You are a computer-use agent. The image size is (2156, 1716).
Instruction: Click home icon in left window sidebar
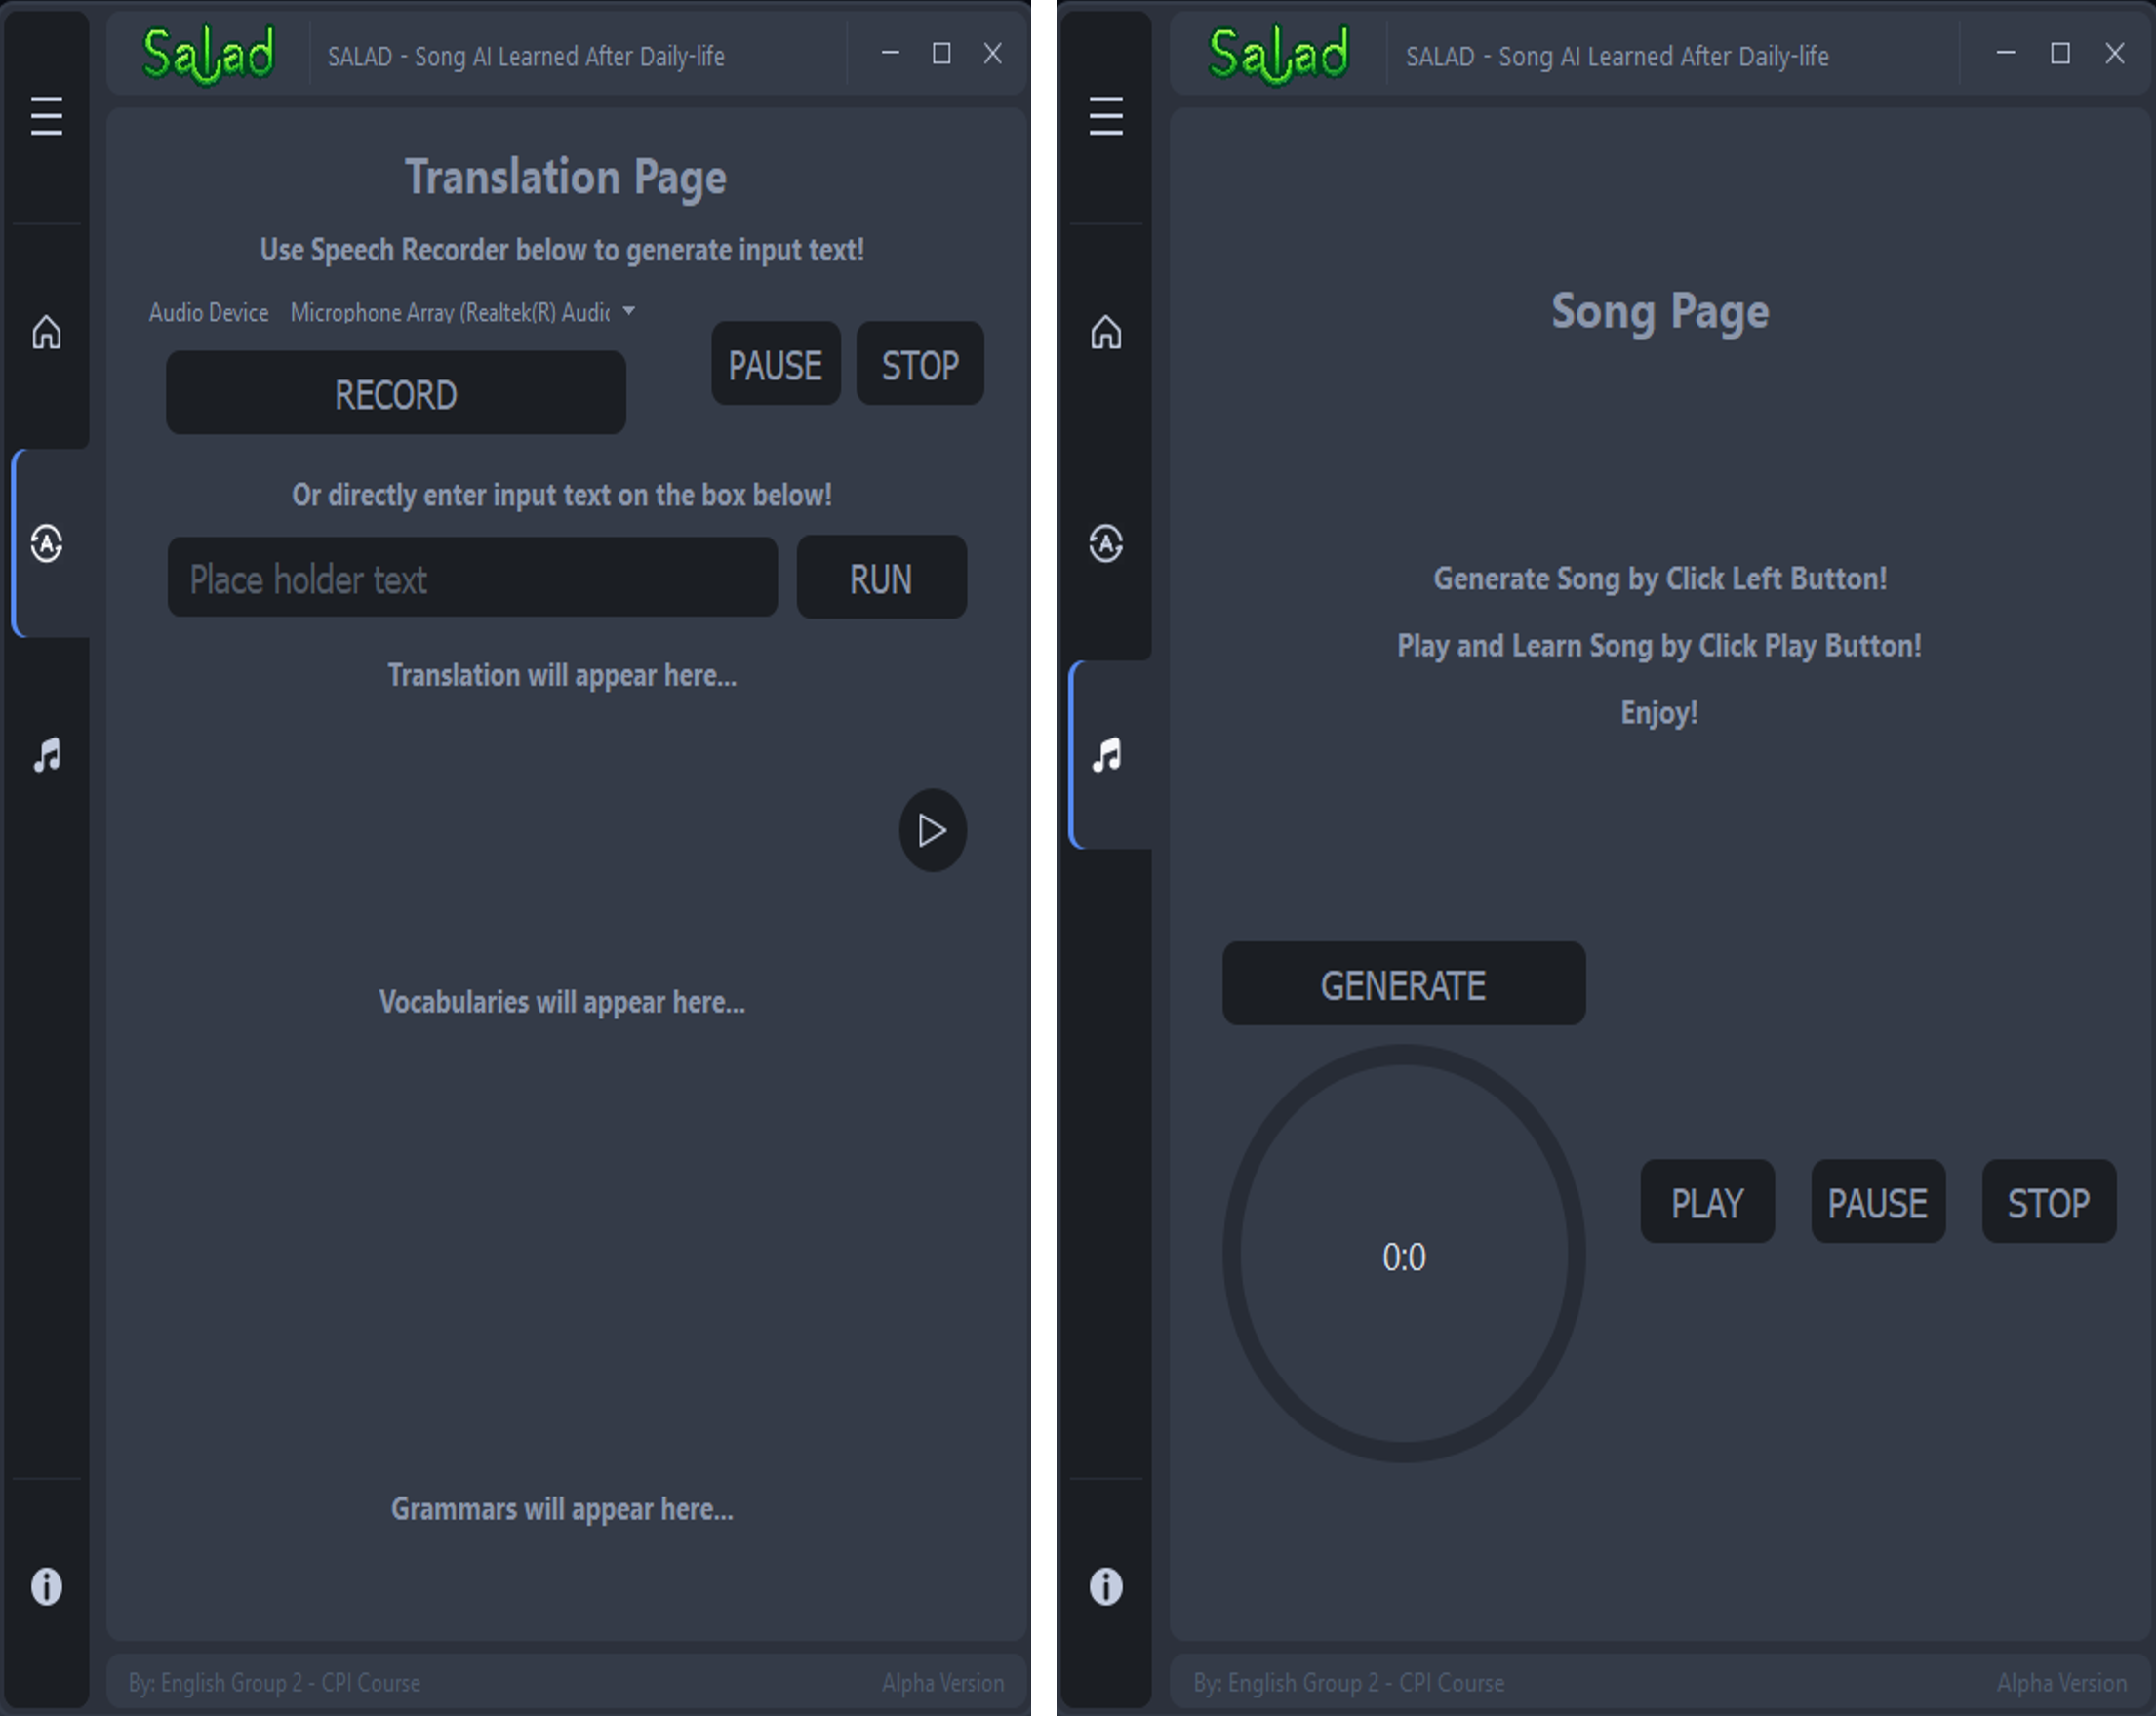46,332
